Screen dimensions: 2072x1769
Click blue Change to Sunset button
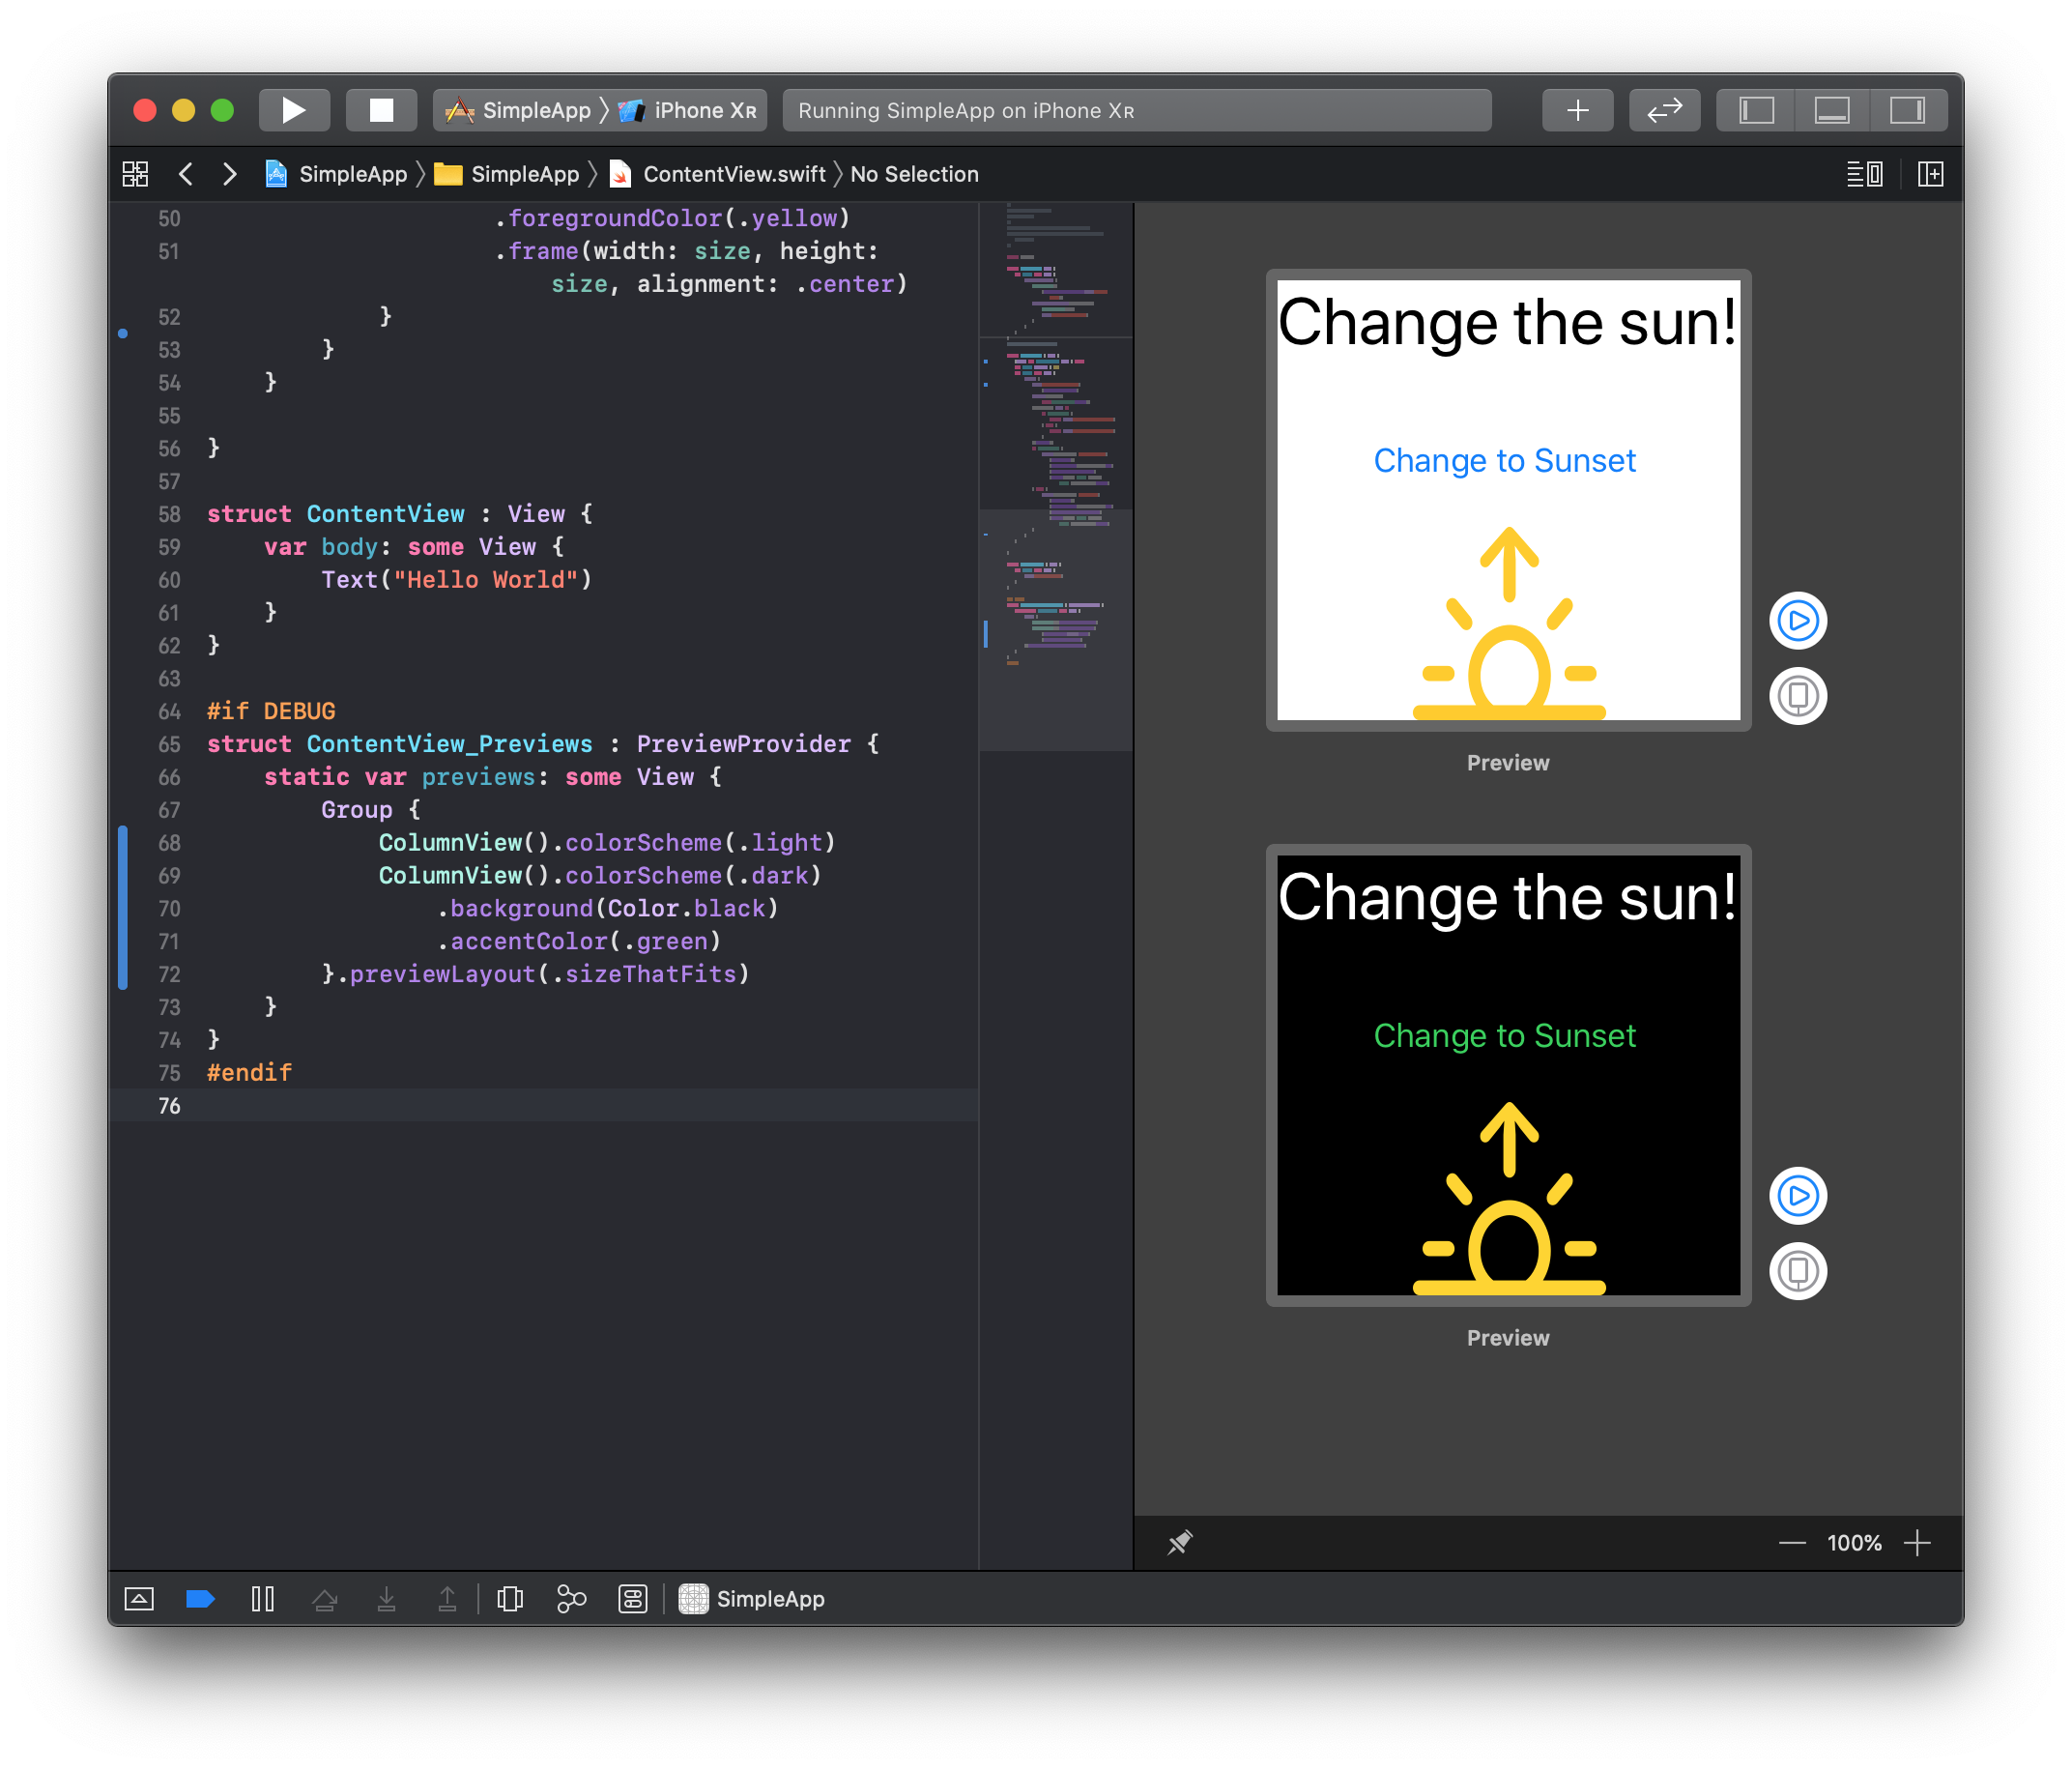(x=1504, y=460)
